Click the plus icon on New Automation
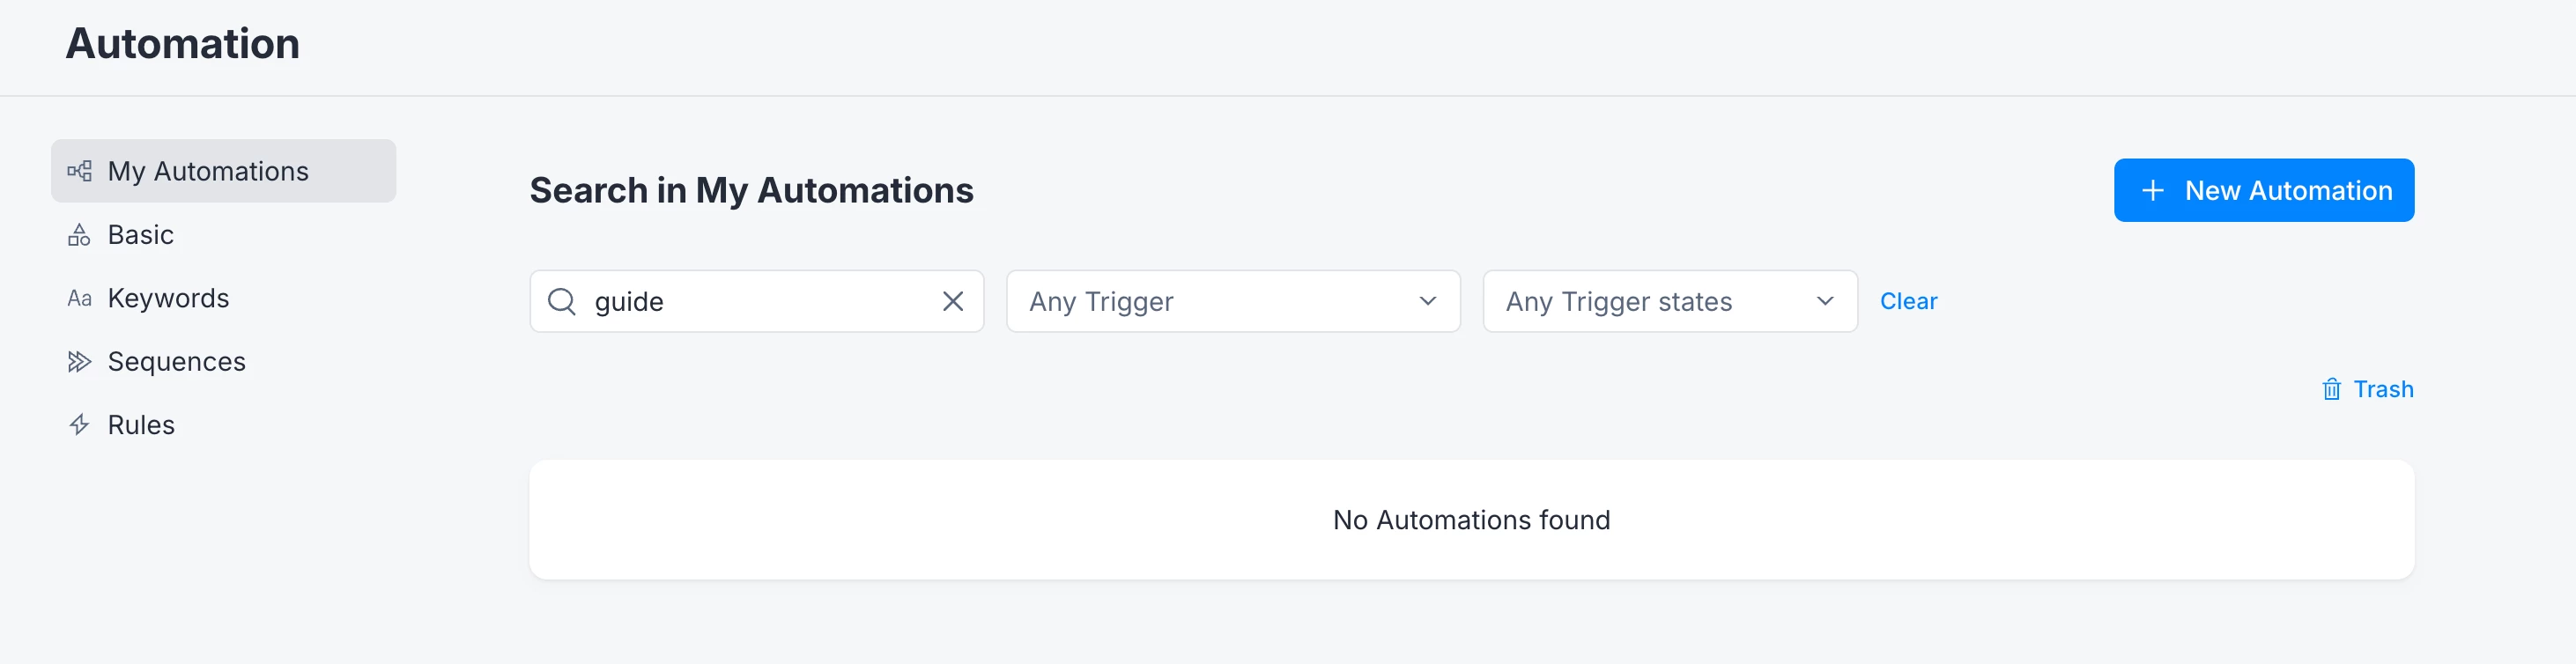The image size is (2576, 664). (2153, 190)
